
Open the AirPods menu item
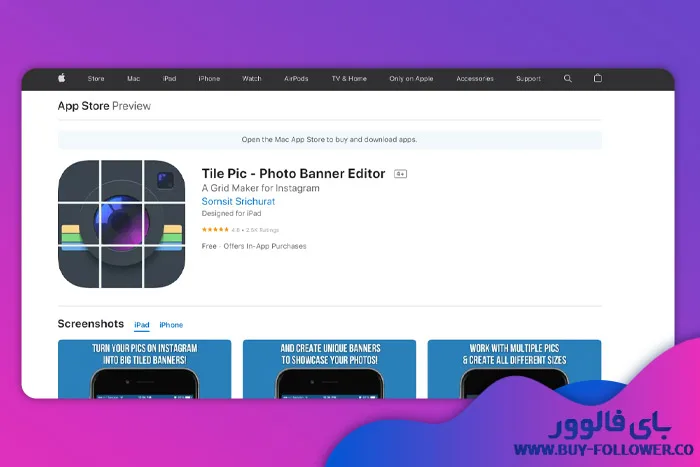pyautogui.click(x=296, y=79)
